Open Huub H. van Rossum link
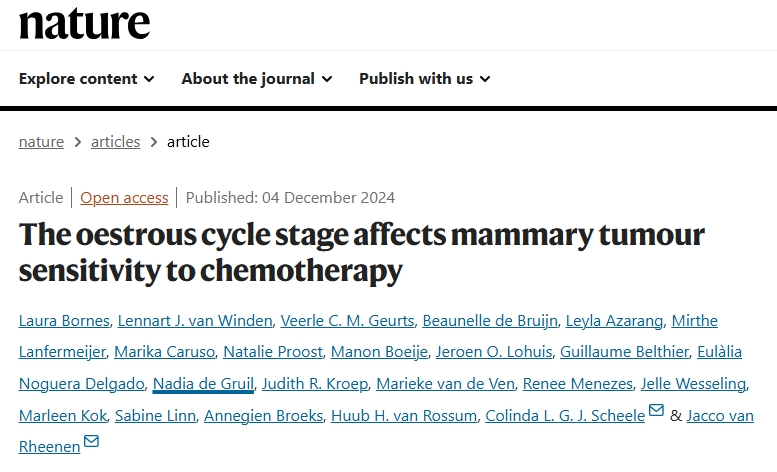The height and width of the screenshot is (472, 777). (408, 416)
